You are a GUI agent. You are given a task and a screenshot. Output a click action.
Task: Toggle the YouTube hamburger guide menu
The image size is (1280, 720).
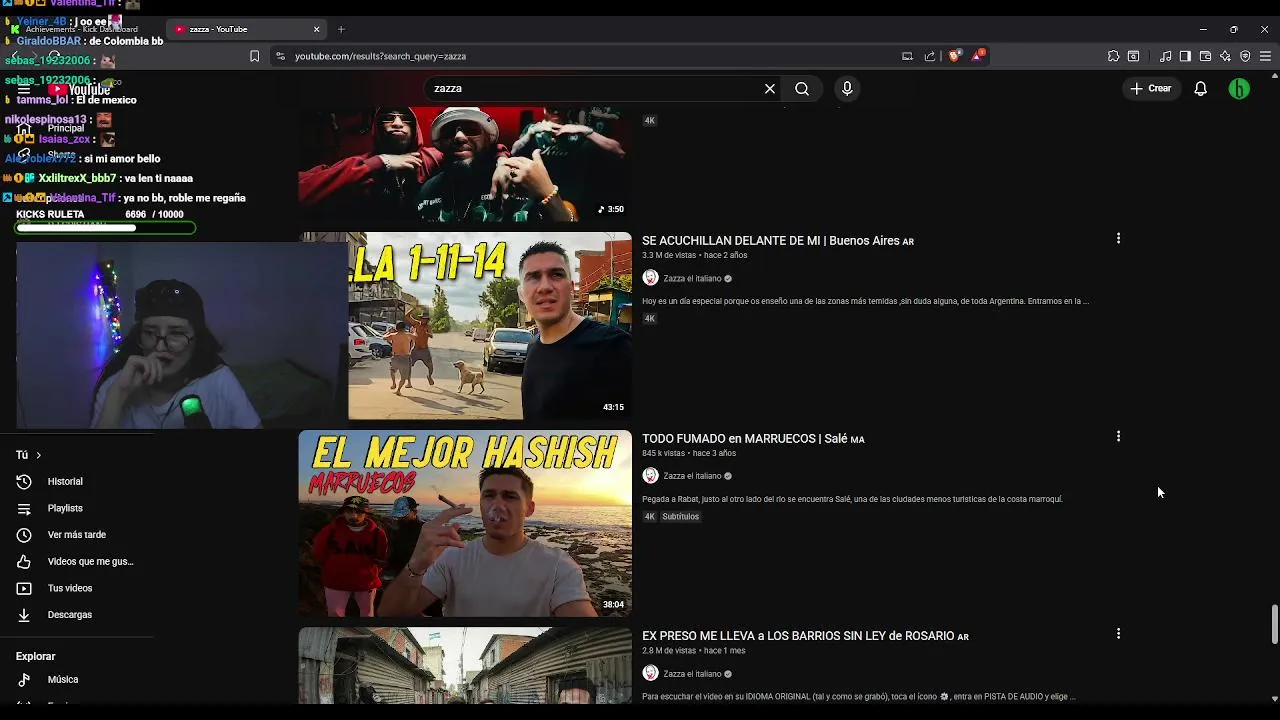(24, 90)
